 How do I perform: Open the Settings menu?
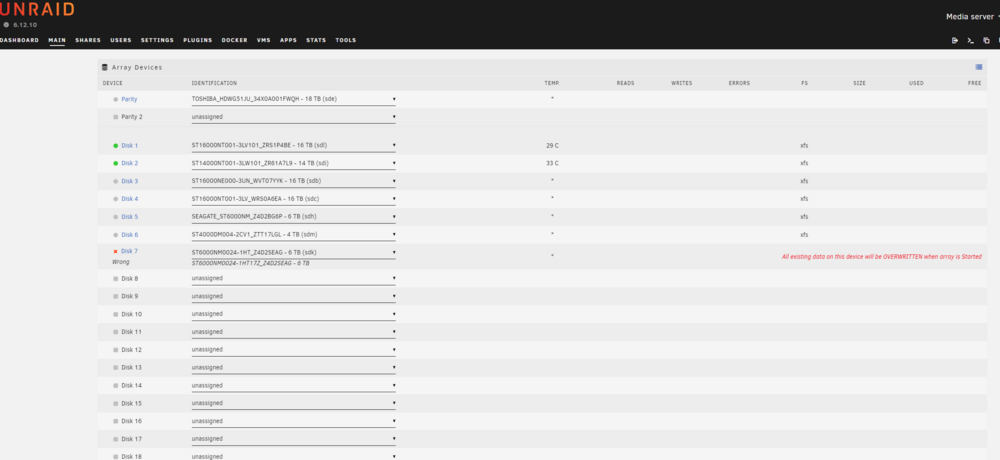click(157, 40)
